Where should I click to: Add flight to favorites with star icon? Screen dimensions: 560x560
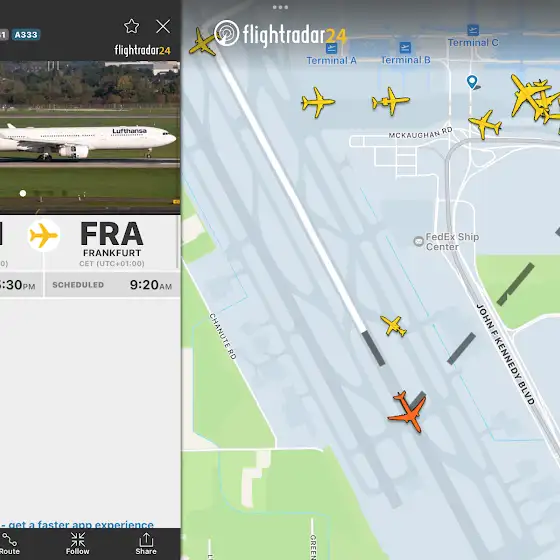coord(131,26)
